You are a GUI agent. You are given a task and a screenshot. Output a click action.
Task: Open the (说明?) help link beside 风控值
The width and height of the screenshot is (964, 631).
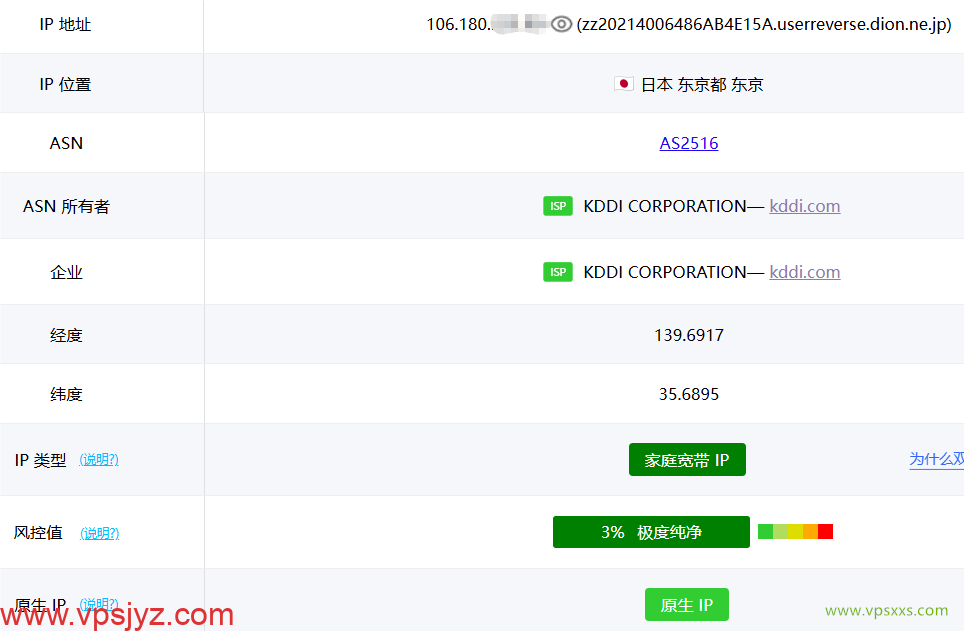[100, 533]
